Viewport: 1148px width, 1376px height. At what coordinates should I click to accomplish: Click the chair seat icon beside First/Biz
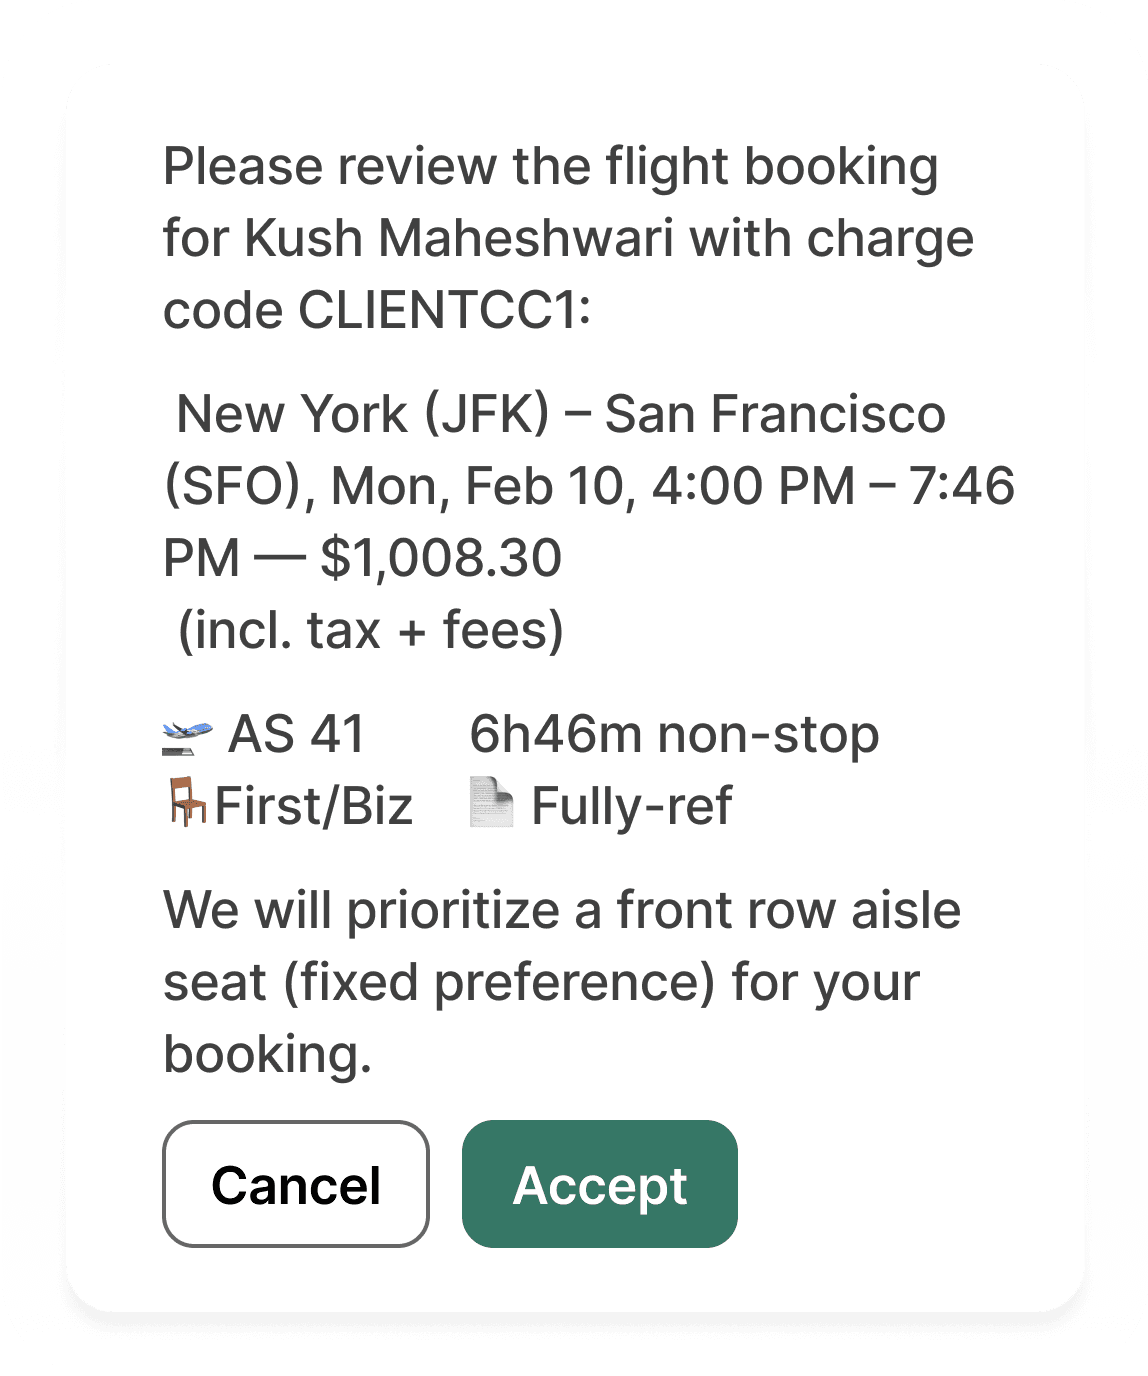(x=186, y=803)
